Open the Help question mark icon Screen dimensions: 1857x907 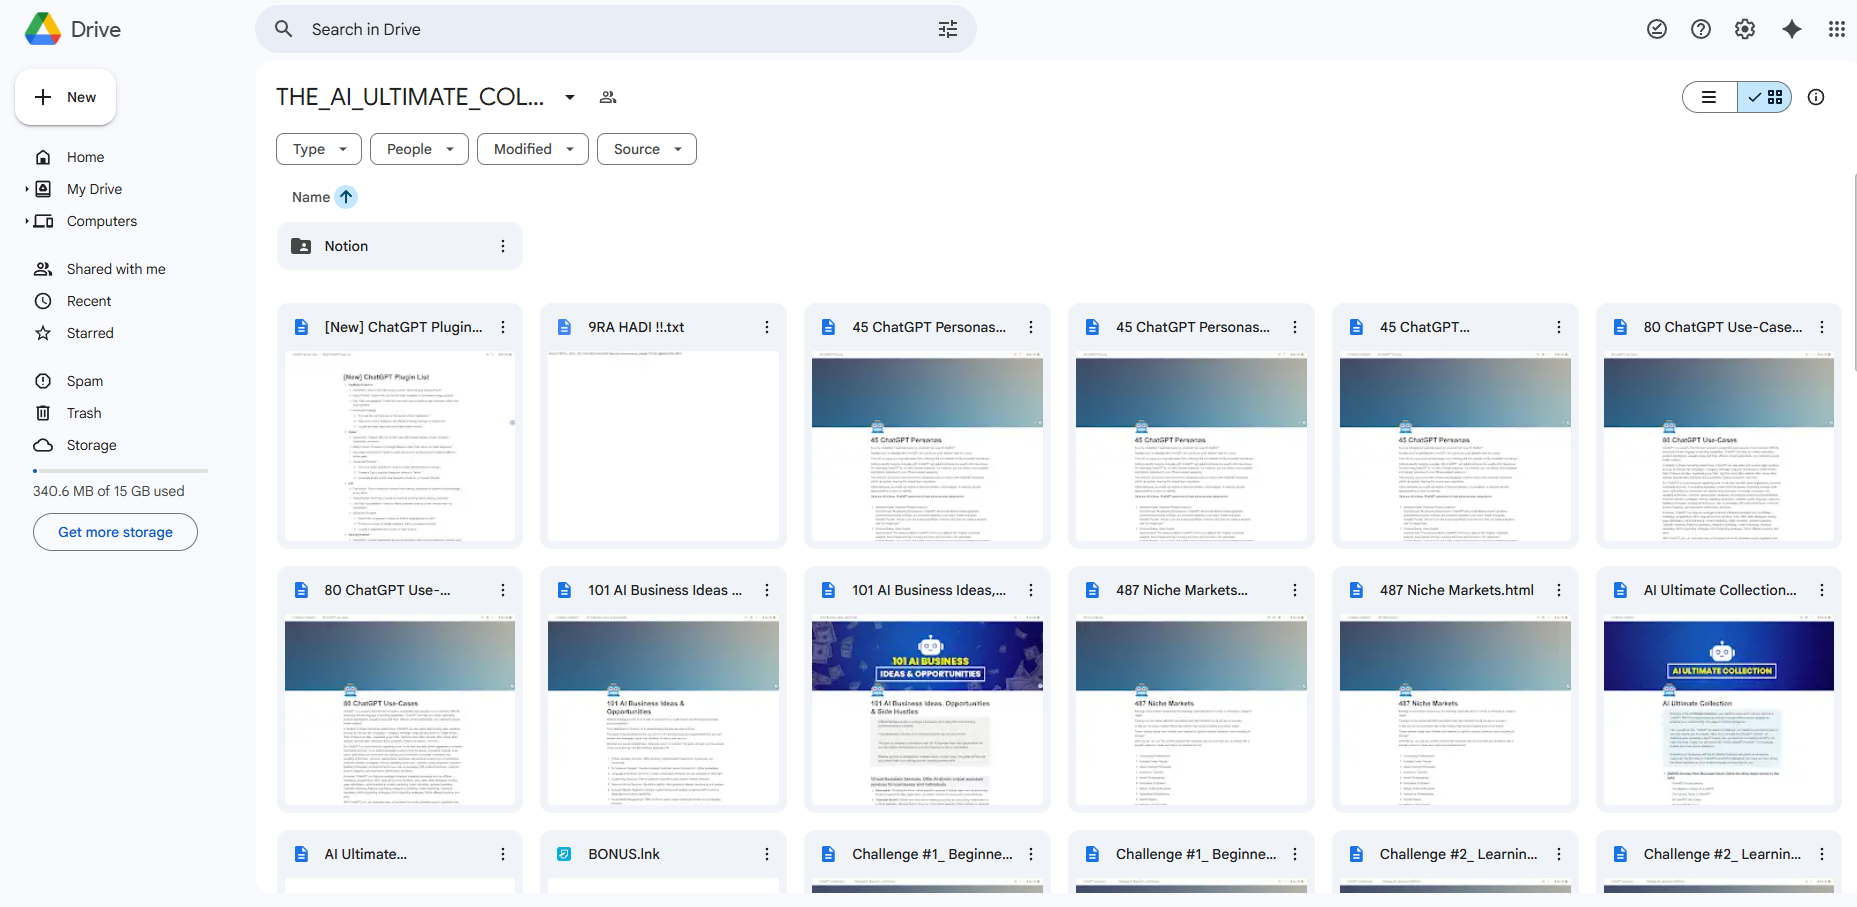pyautogui.click(x=1701, y=29)
